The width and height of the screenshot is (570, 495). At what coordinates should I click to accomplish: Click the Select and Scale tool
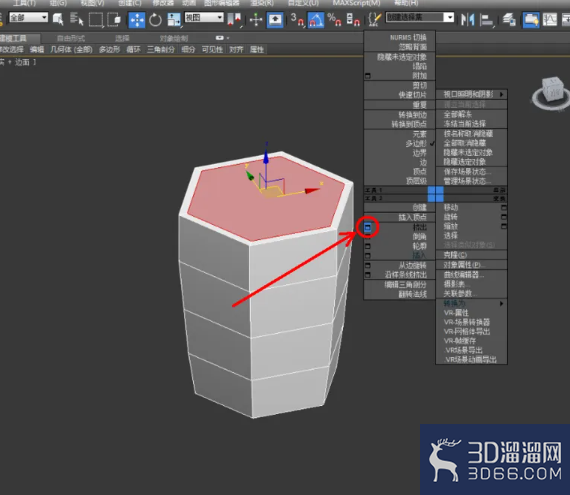coord(173,20)
